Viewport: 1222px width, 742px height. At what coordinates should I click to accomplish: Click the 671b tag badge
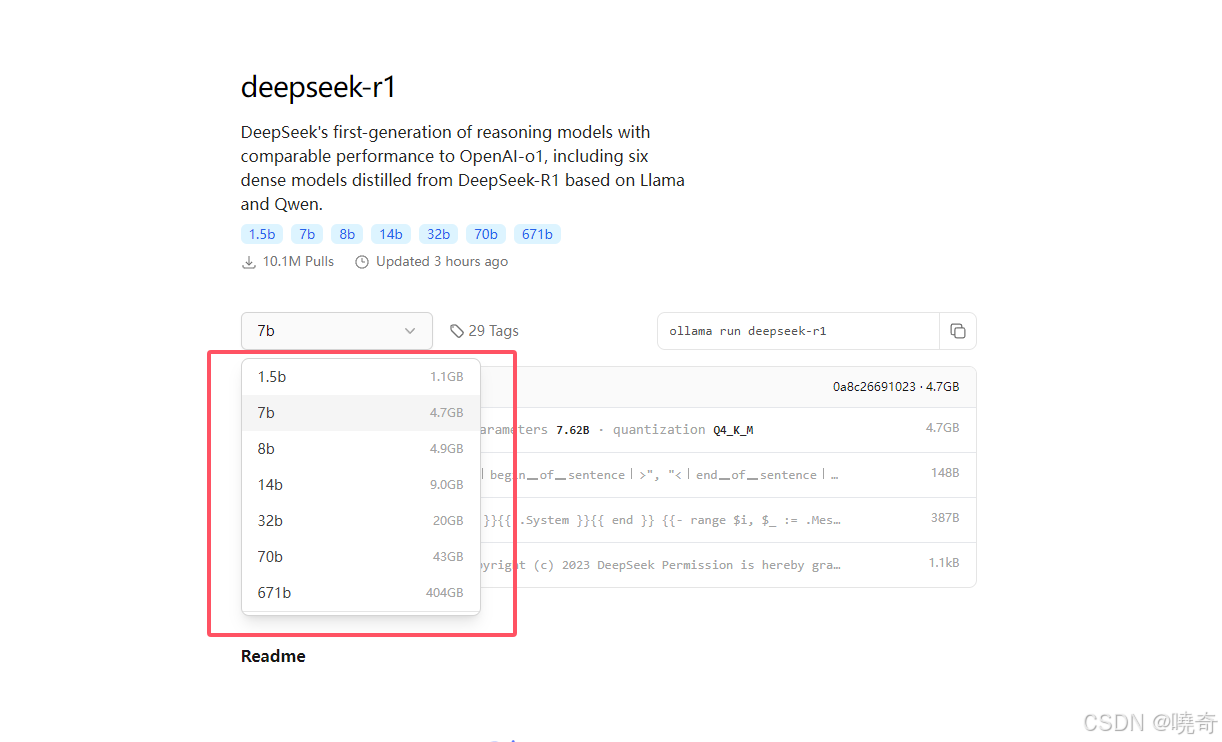coord(537,234)
